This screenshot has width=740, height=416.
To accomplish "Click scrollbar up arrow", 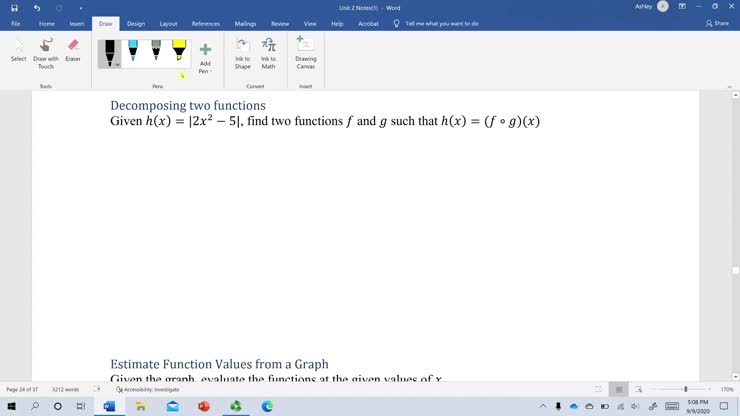I will point(735,95).
